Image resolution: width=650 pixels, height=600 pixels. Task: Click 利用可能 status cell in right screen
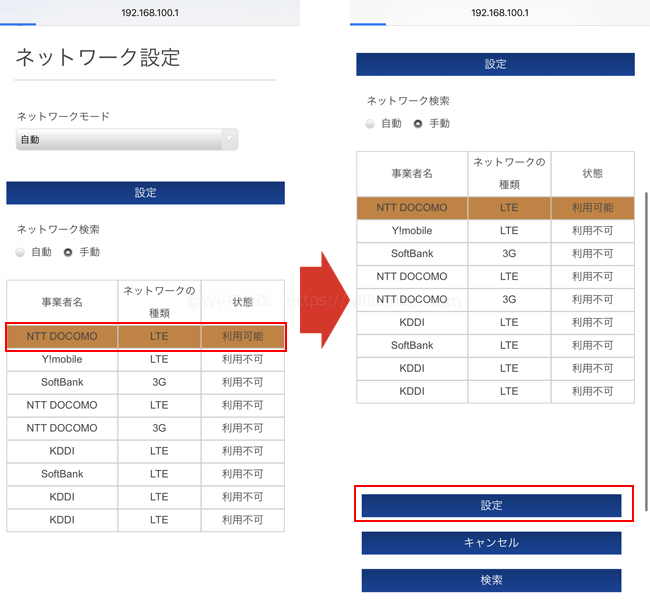coord(593,208)
